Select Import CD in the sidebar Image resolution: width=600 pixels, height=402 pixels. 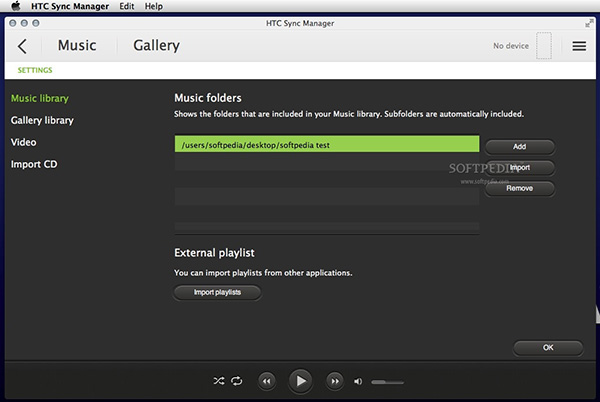(34, 164)
